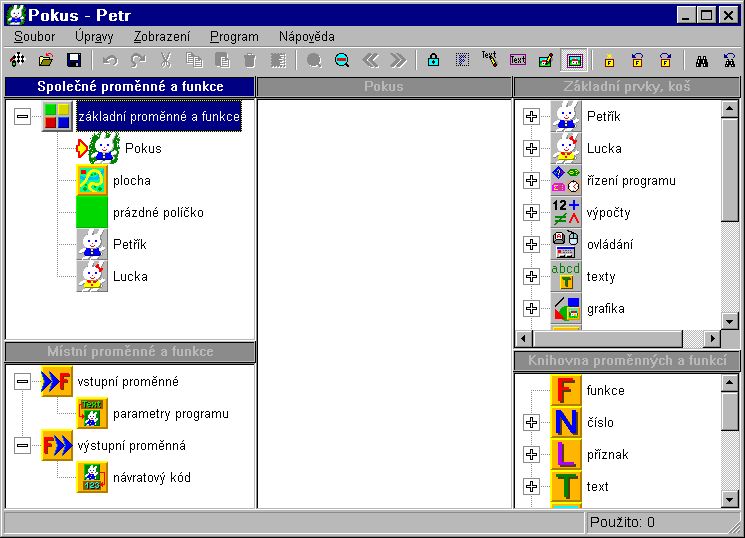Open the Nápověda menu
The image size is (745, 538).
[307, 36]
